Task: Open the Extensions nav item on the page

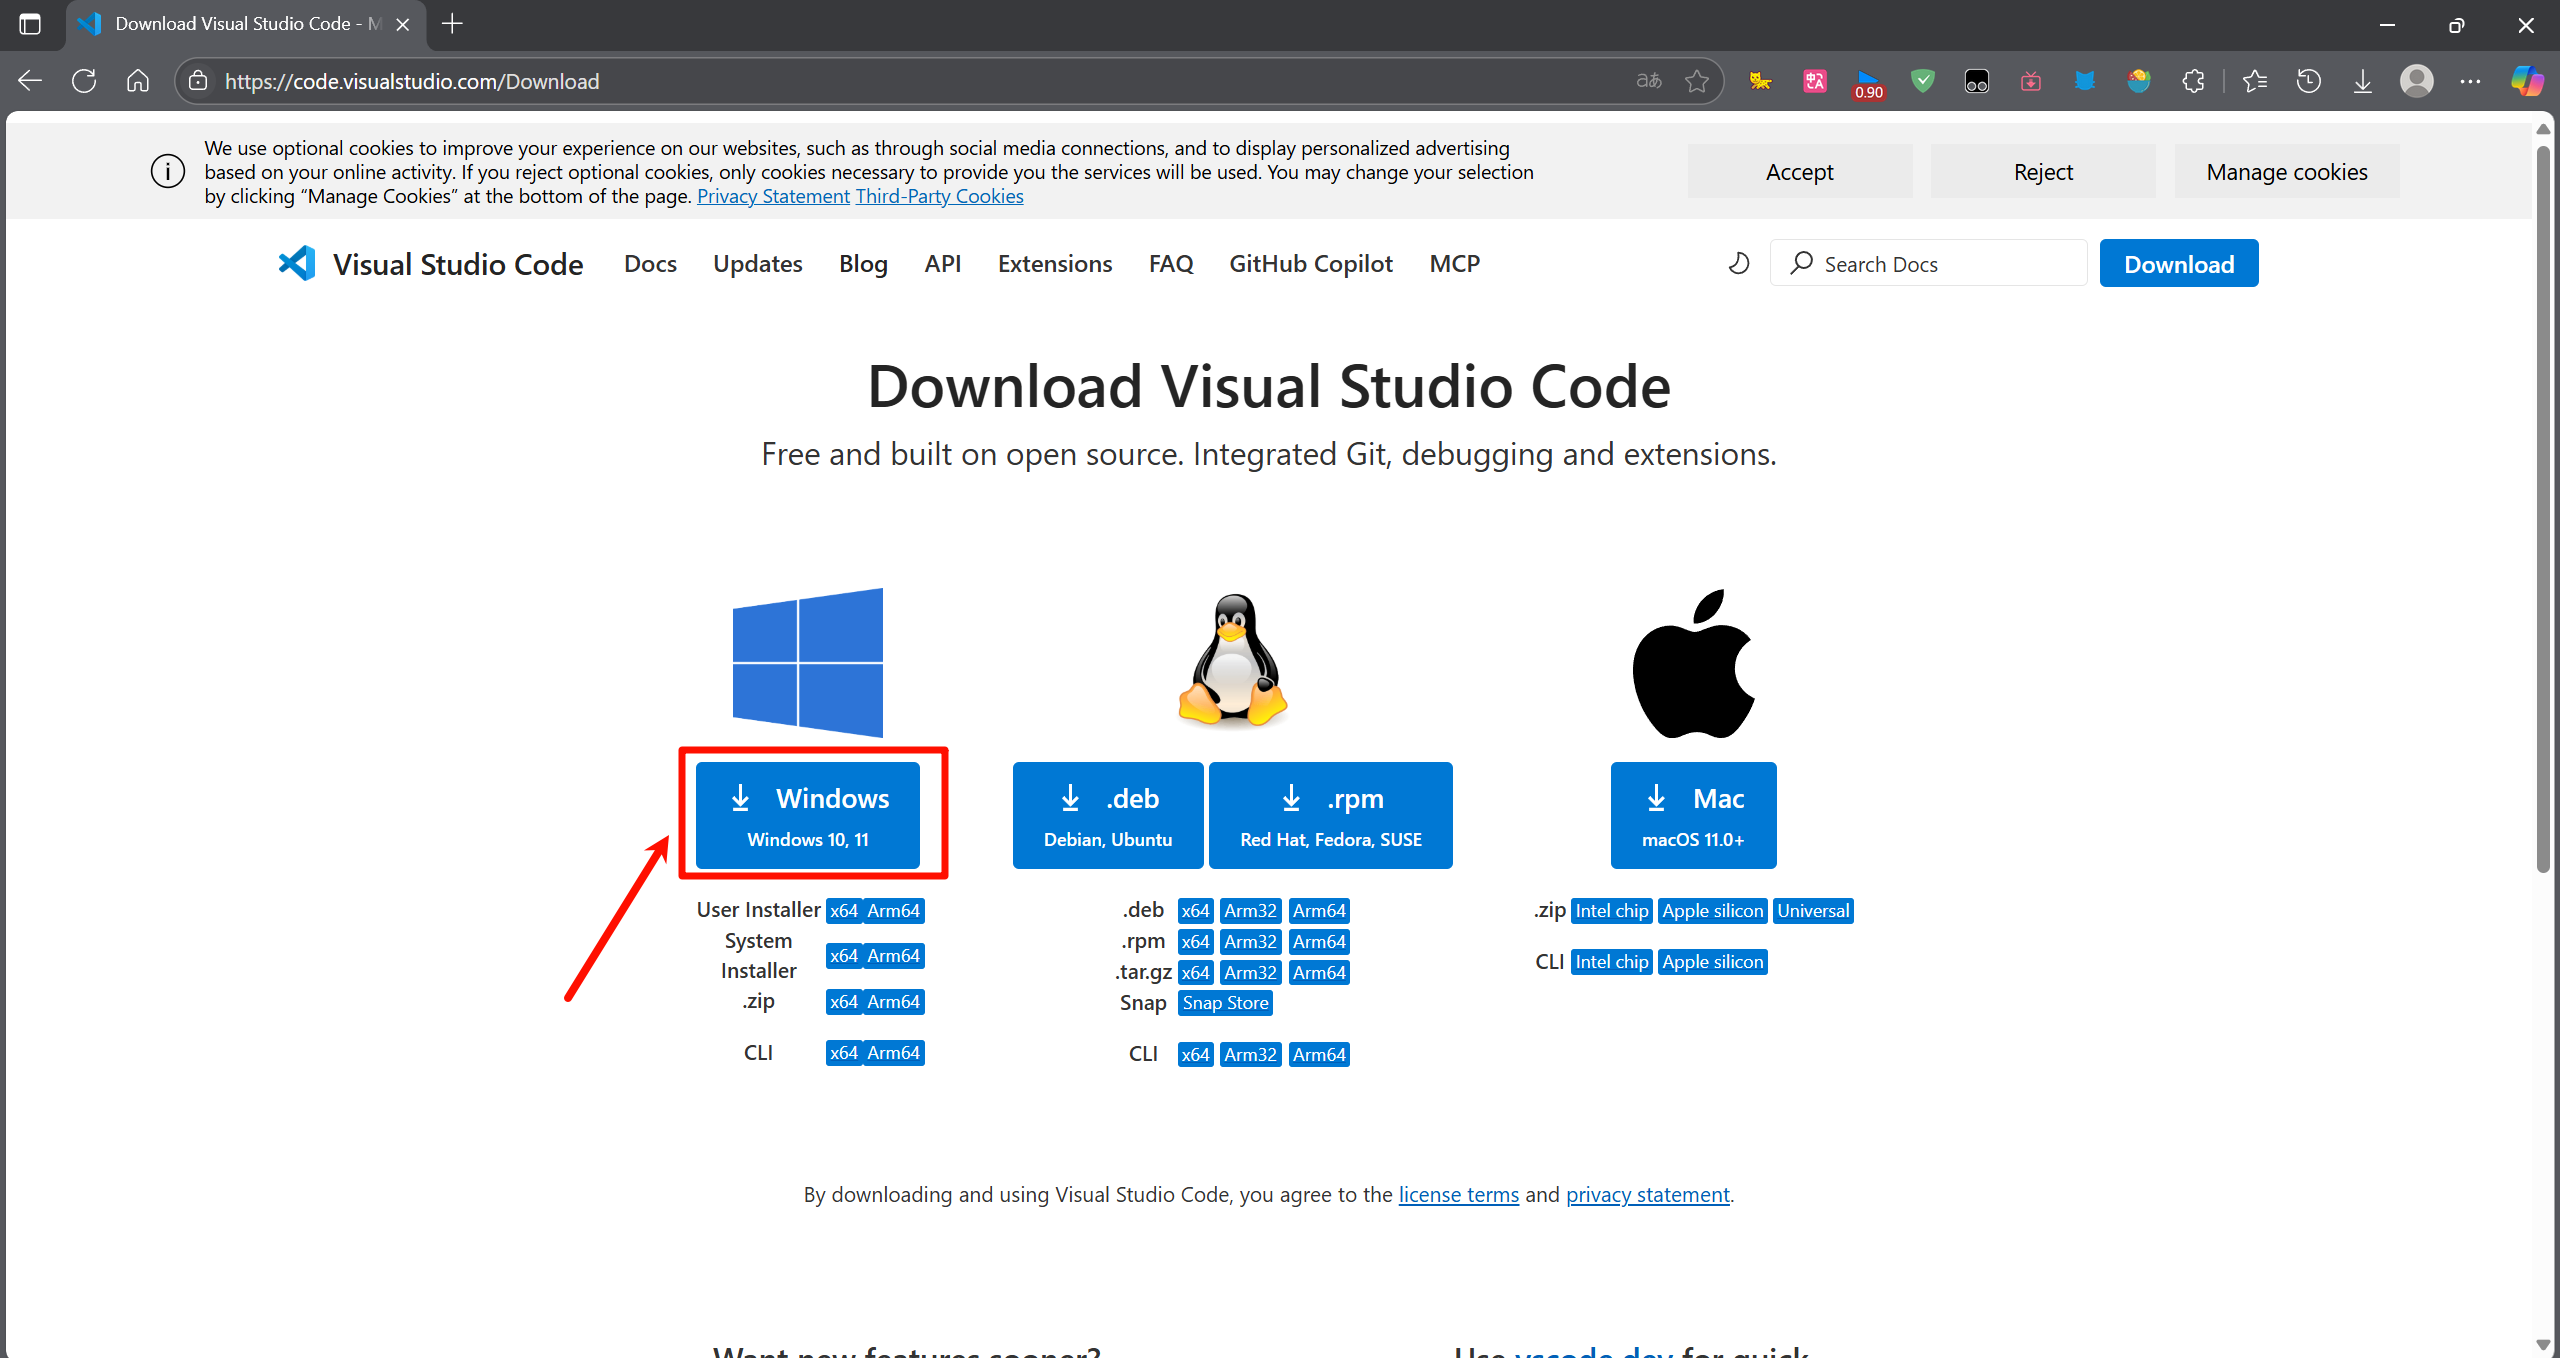Action: click(1055, 264)
